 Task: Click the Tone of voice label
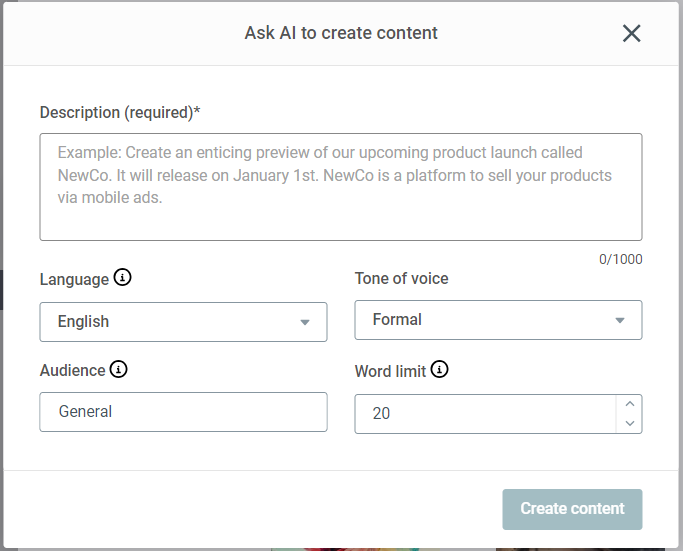coord(401,279)
